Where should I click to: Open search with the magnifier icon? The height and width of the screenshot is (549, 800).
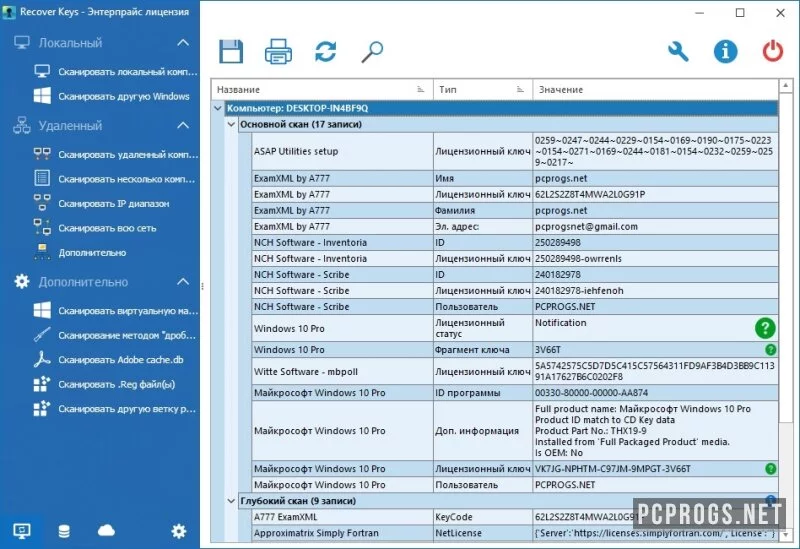point(372,52)
